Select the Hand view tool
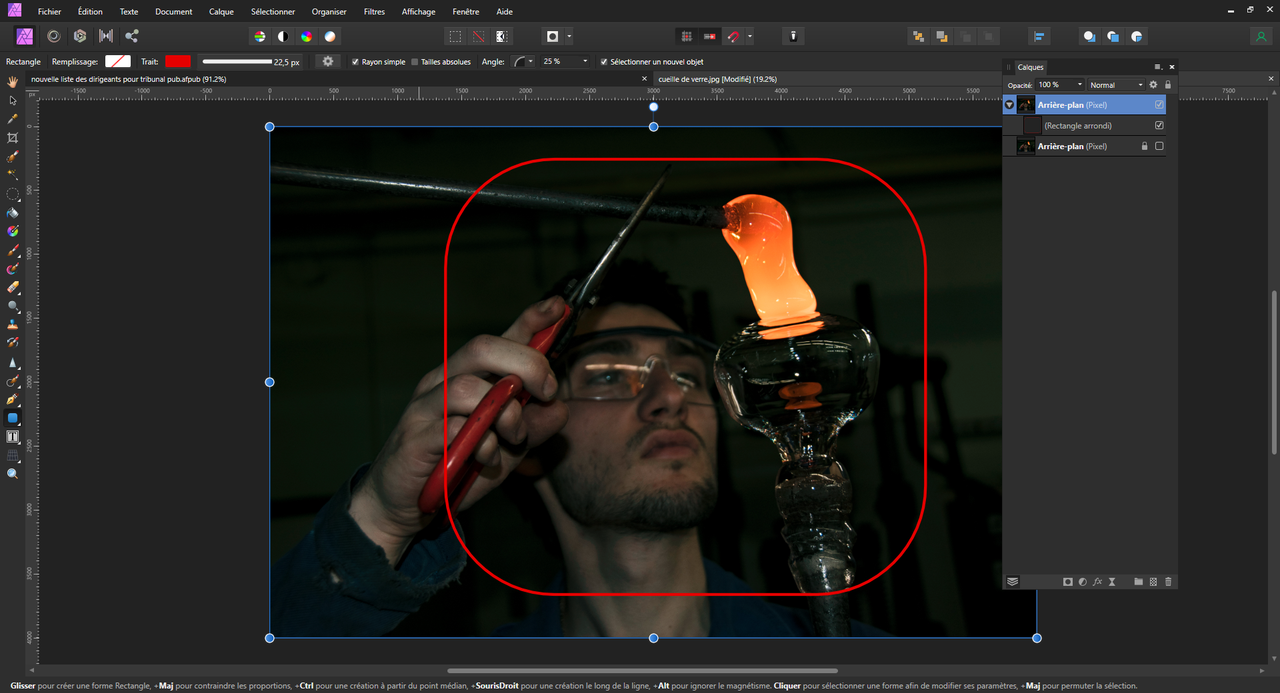This screenshot has width=1280, height=693. tap(13, 81)
